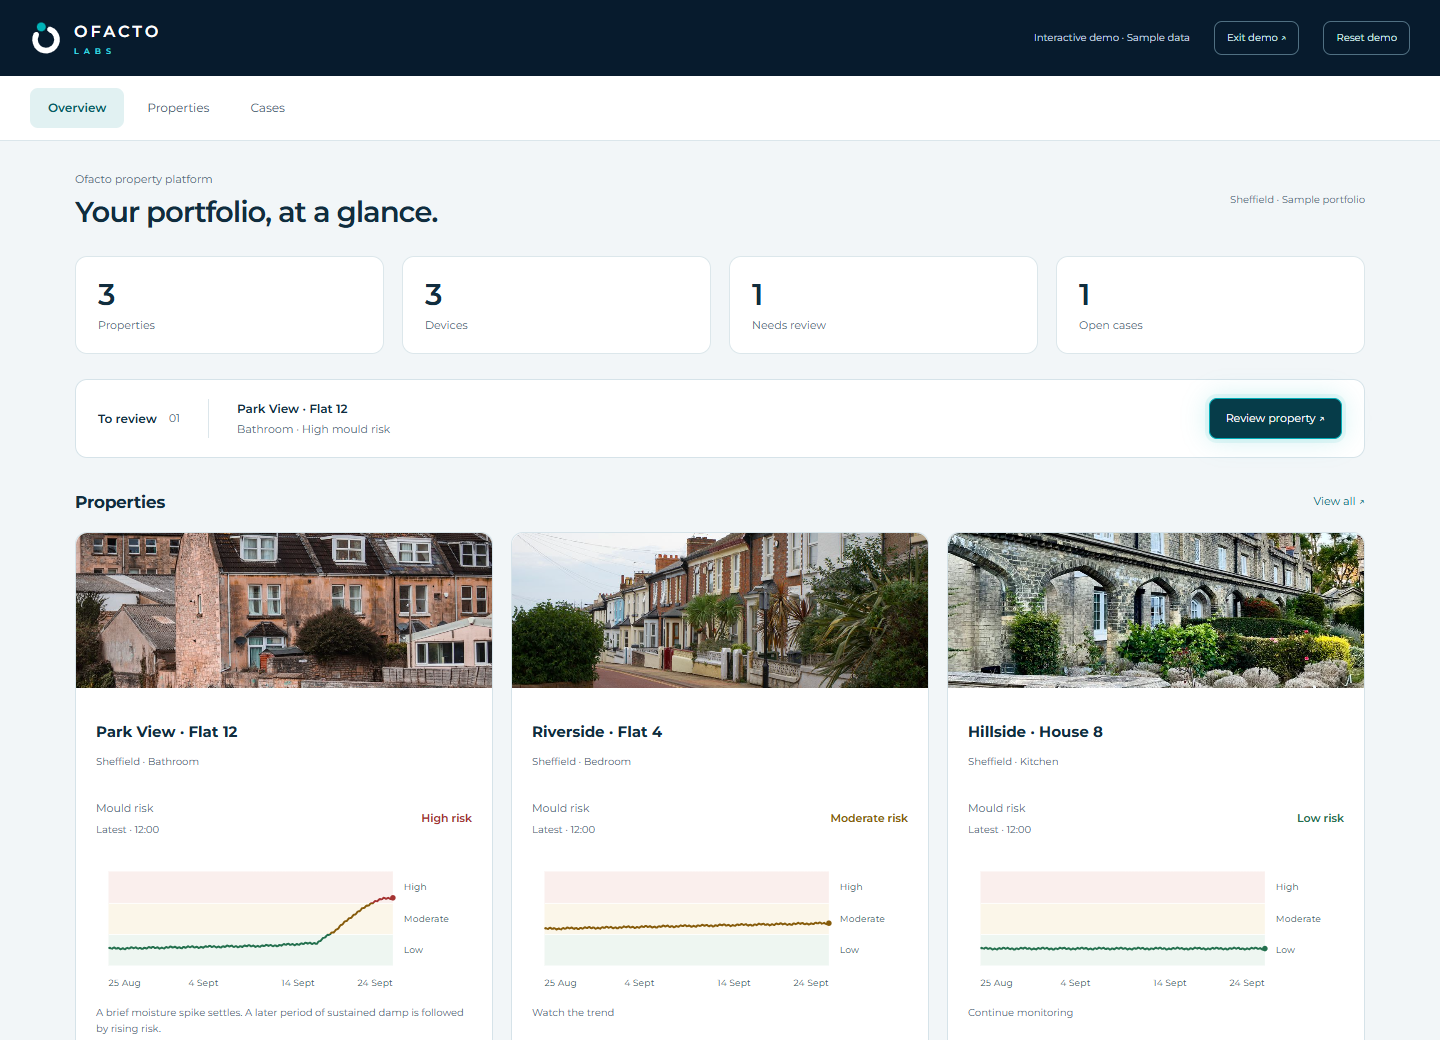Go to the Cases tab
The width and height of the screenshot is (1440, 1040).
tap(267, 108)
